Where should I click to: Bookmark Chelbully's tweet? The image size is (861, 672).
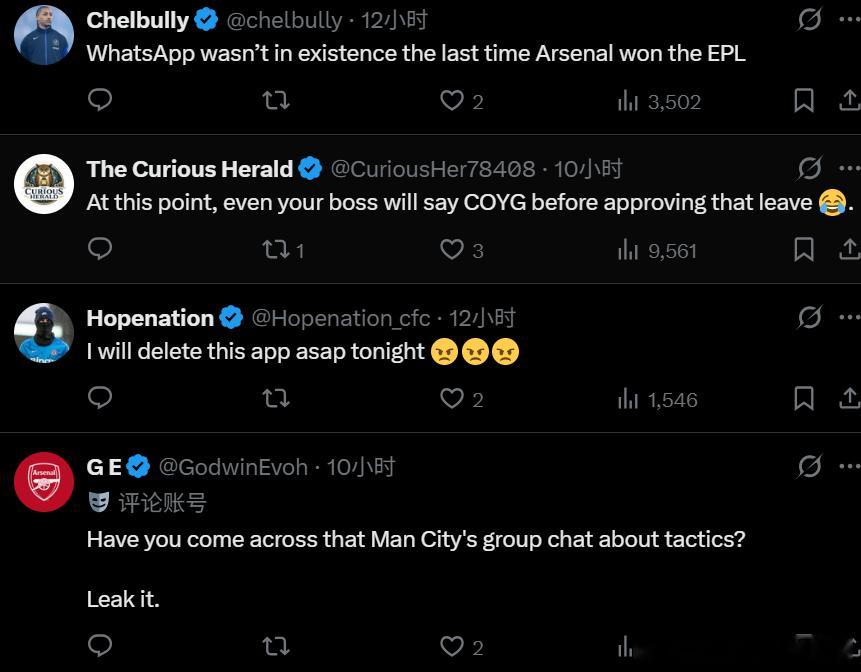(x=804, y=100)
